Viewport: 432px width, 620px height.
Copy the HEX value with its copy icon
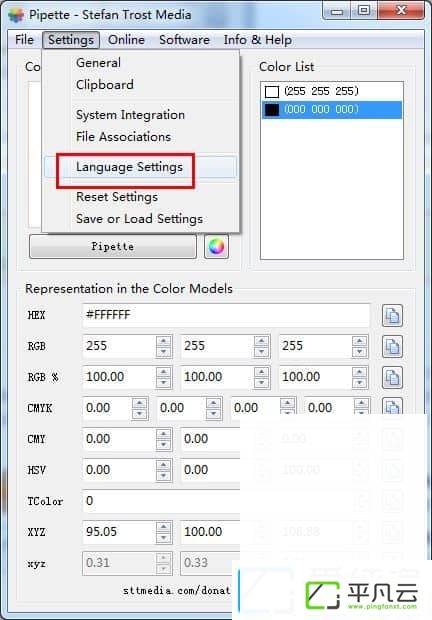click(x=392, y=316)
